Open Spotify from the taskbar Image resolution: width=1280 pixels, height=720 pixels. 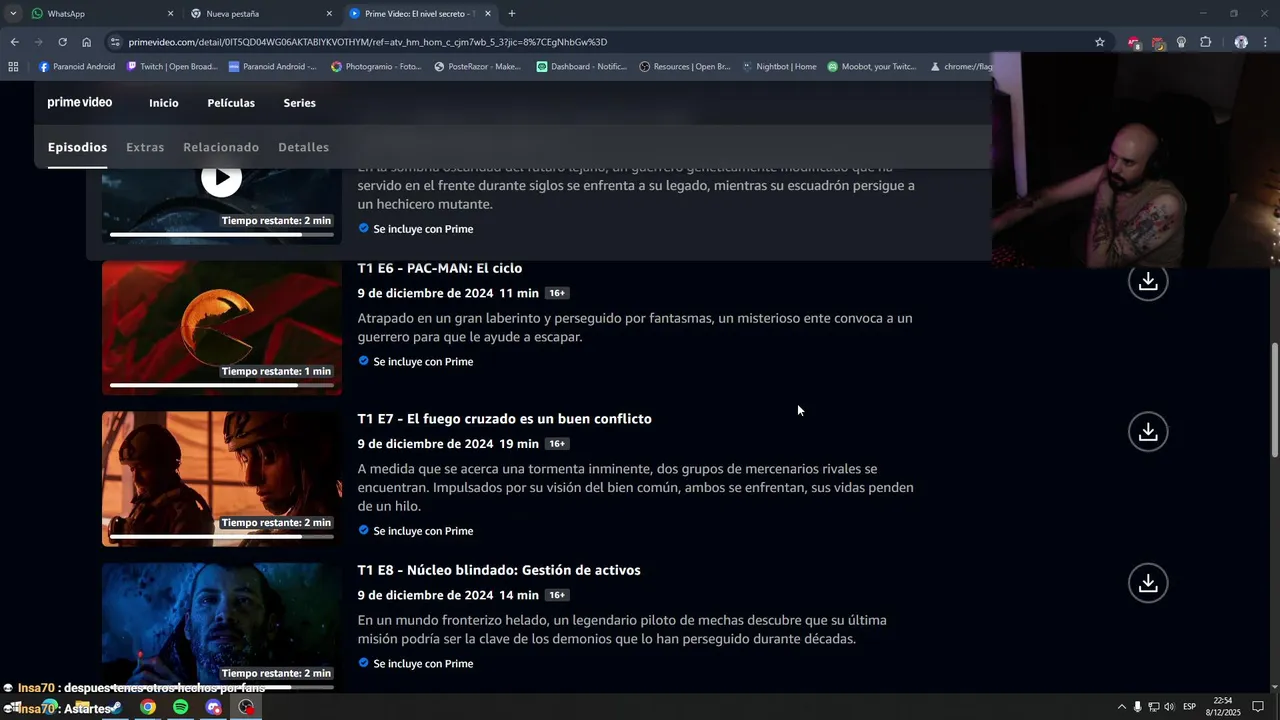pyautogui.click(x=180, y=707)
